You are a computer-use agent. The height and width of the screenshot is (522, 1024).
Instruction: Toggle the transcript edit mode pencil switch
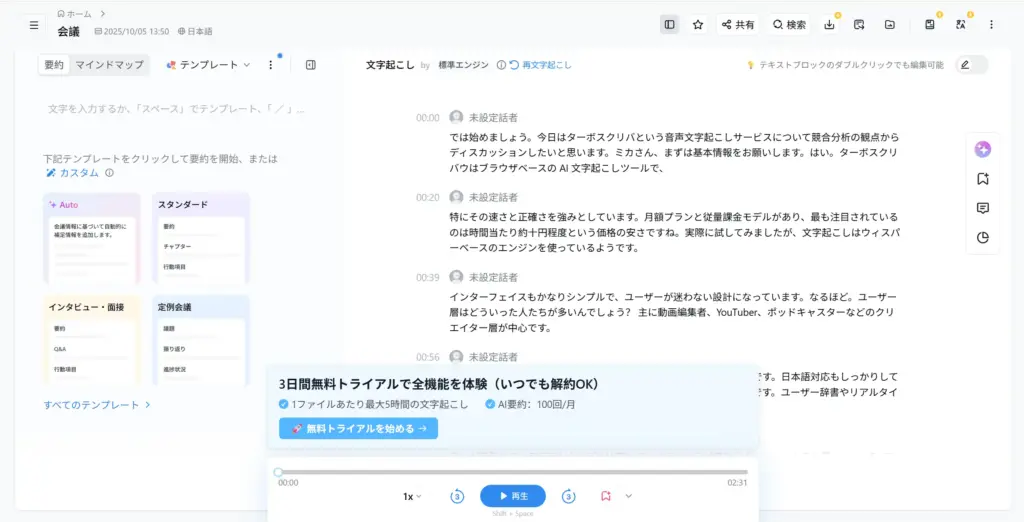(972, 65)
